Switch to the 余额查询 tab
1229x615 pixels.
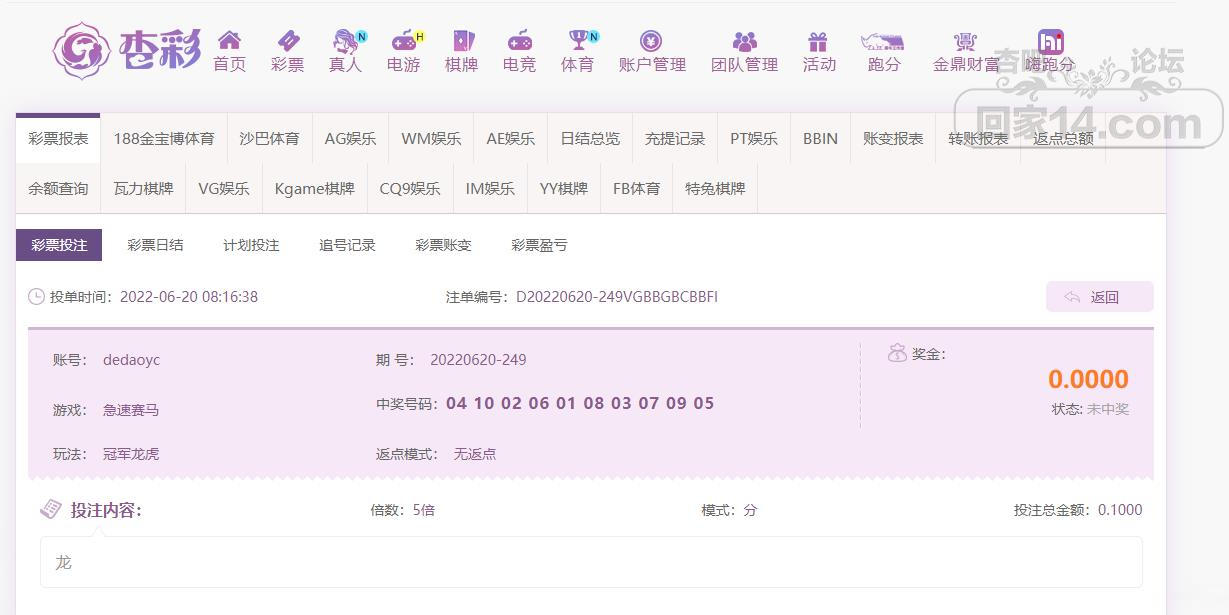pos(58,189)
